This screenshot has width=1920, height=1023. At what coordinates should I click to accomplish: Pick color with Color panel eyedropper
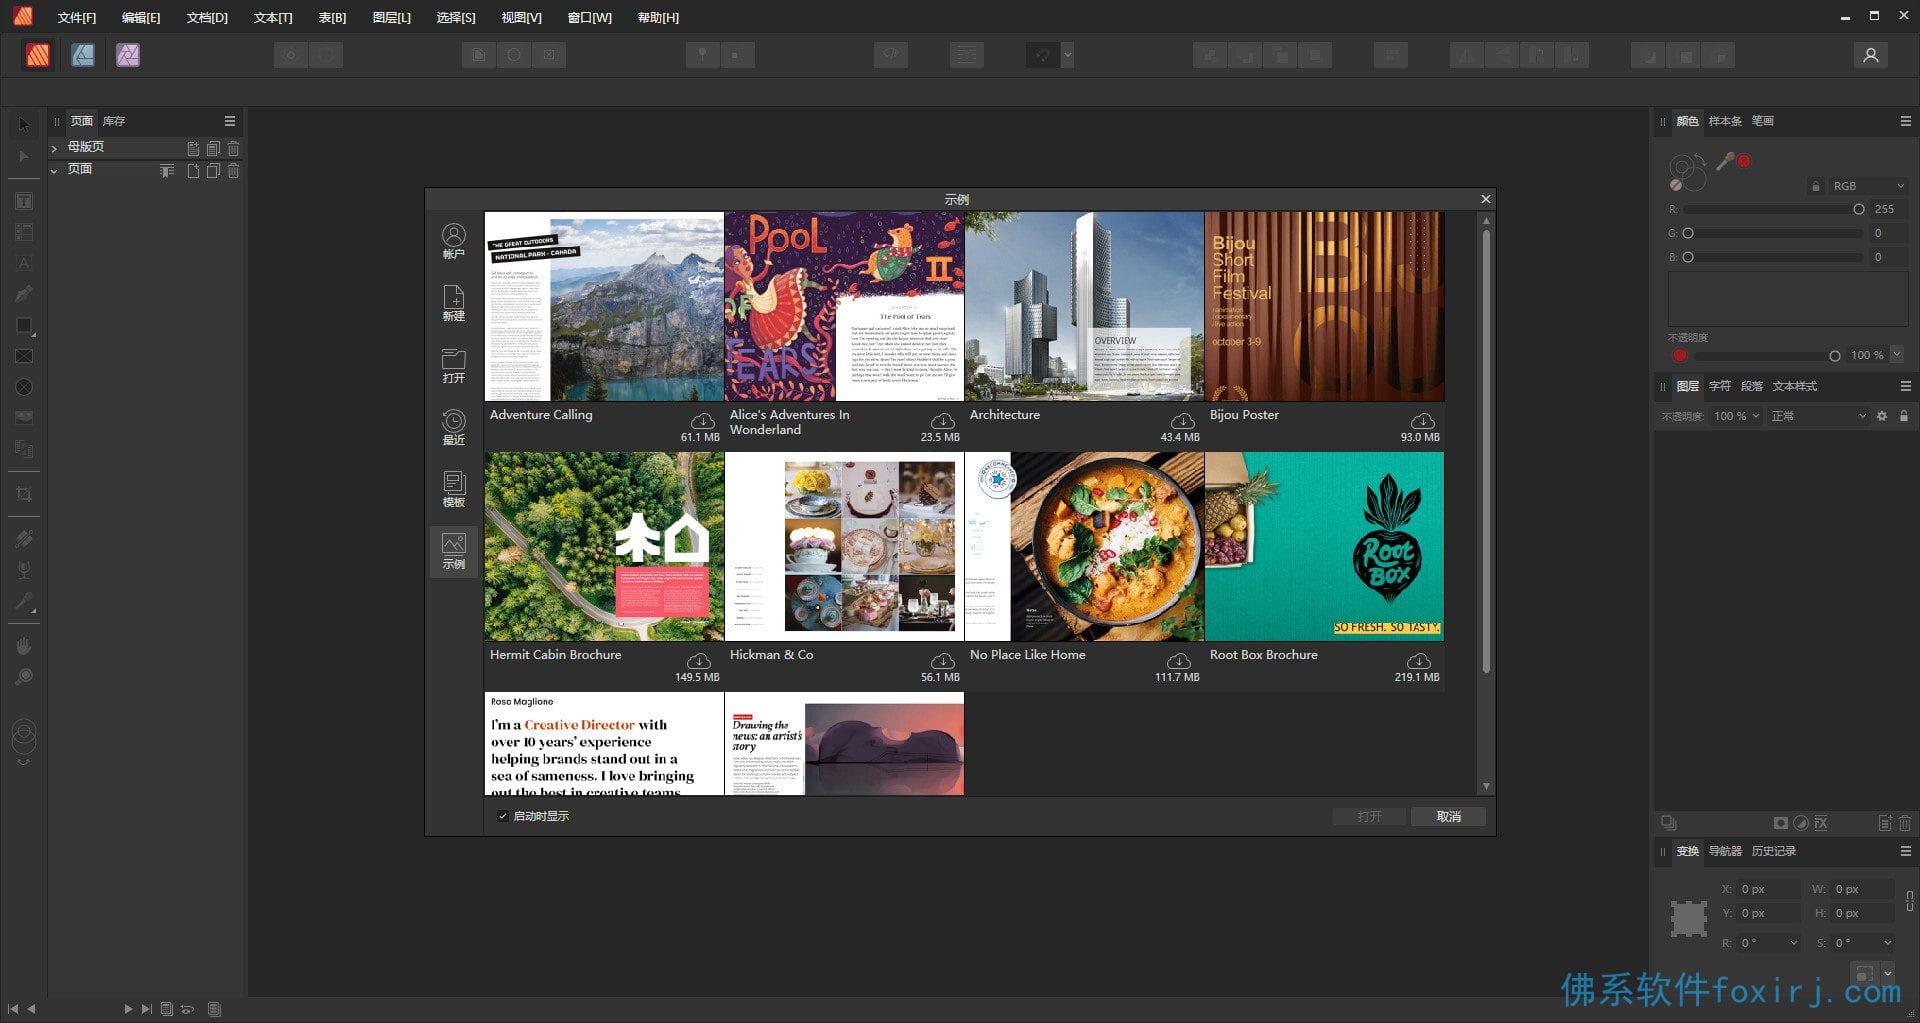coord(1725,161)
